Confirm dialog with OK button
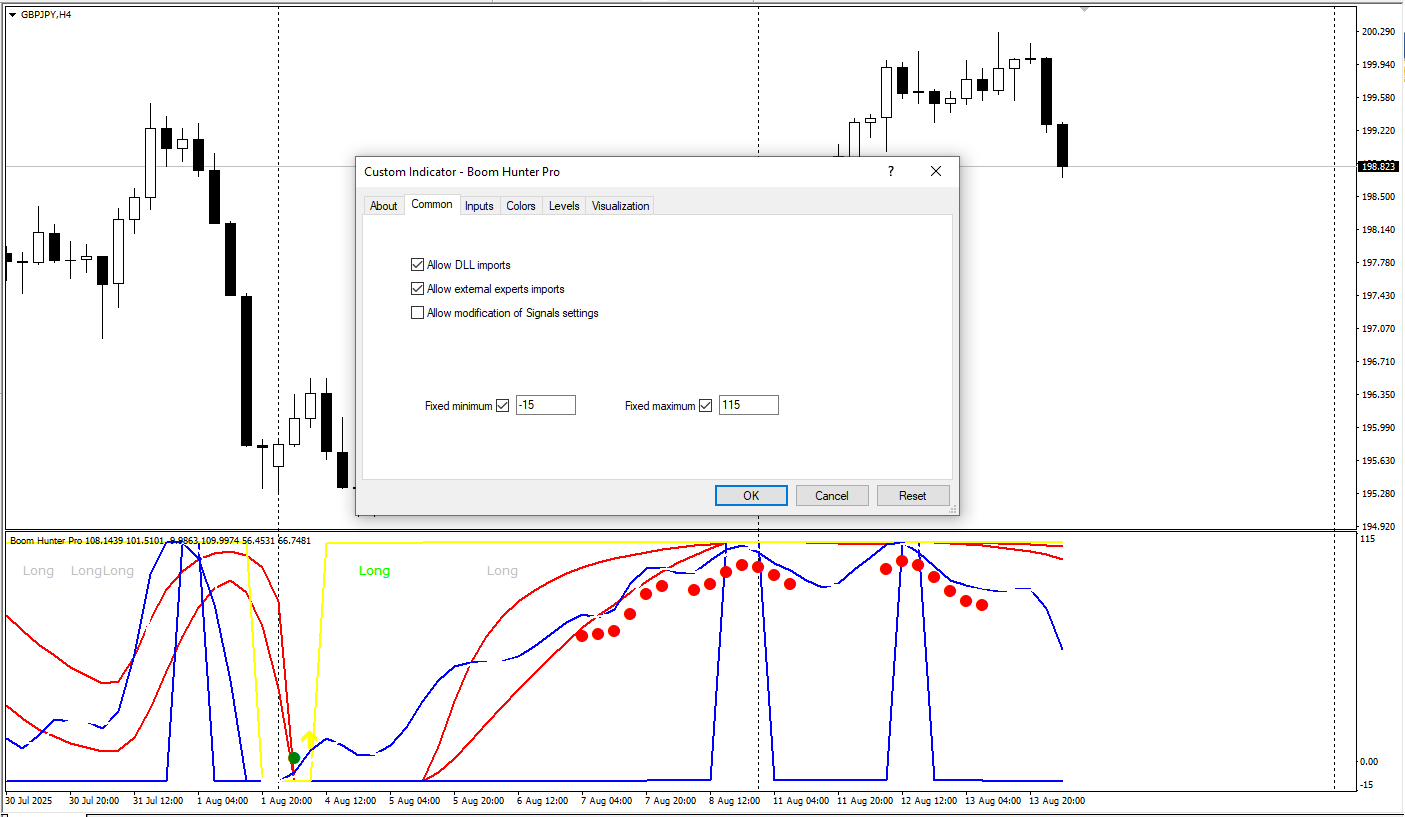 [x=751, y=495]
